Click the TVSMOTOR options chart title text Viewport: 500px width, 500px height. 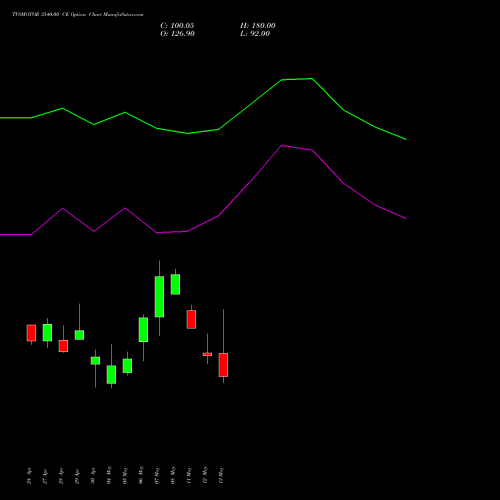pyautogui.click(x=78, y=15)
